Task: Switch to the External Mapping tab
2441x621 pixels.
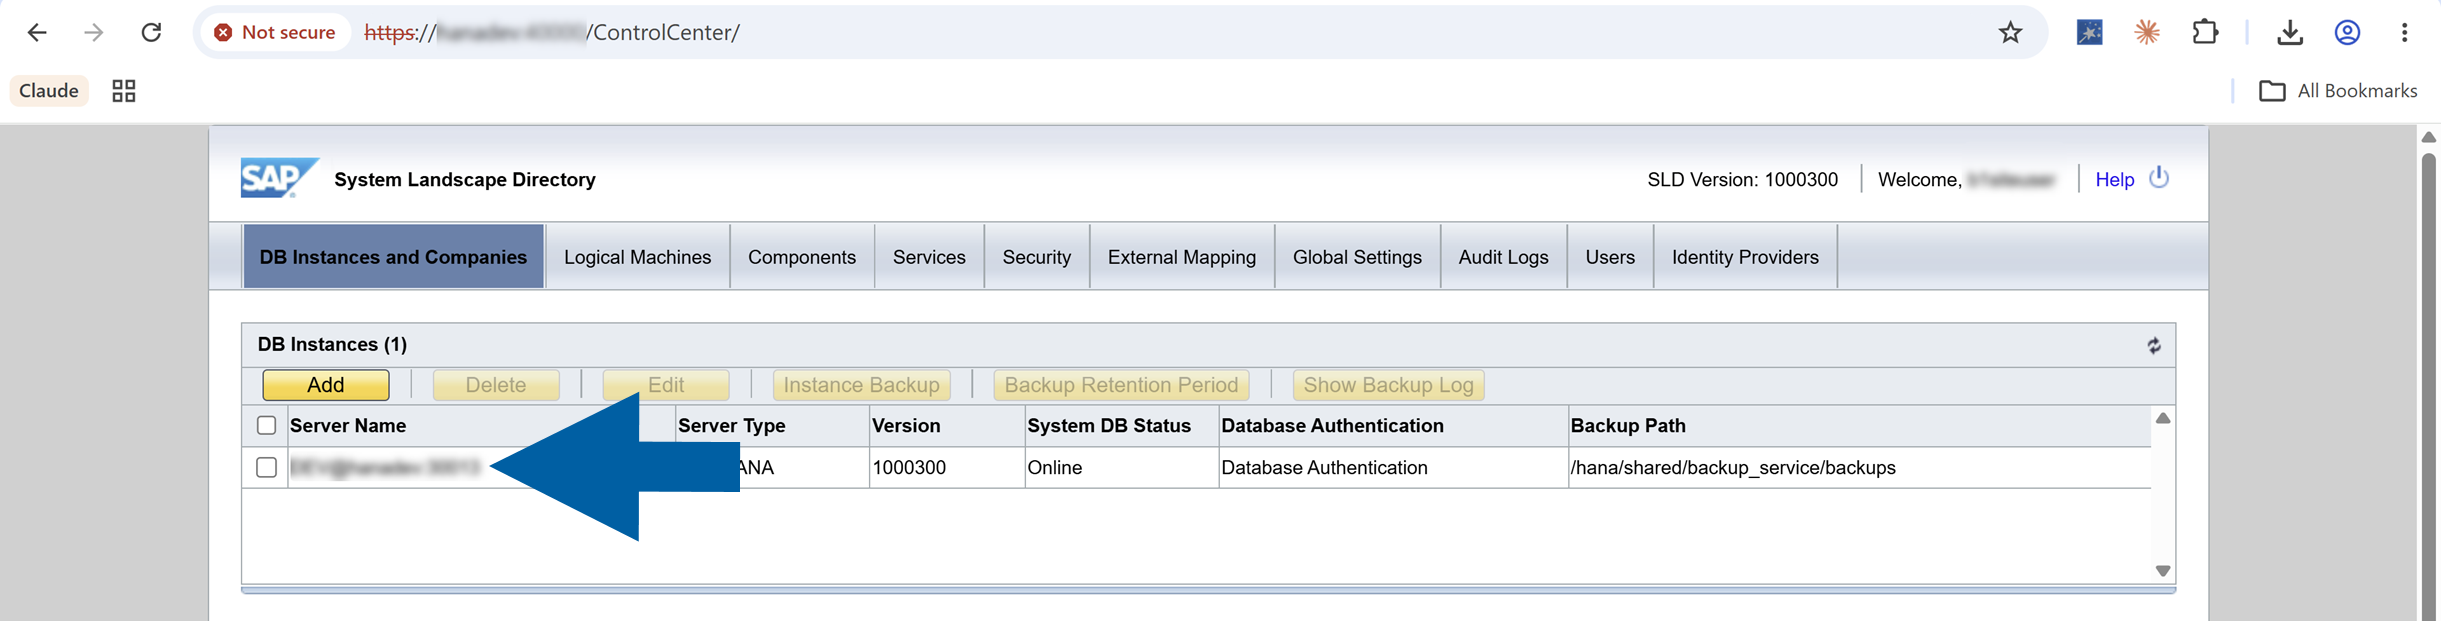Action: point(1182,257)
